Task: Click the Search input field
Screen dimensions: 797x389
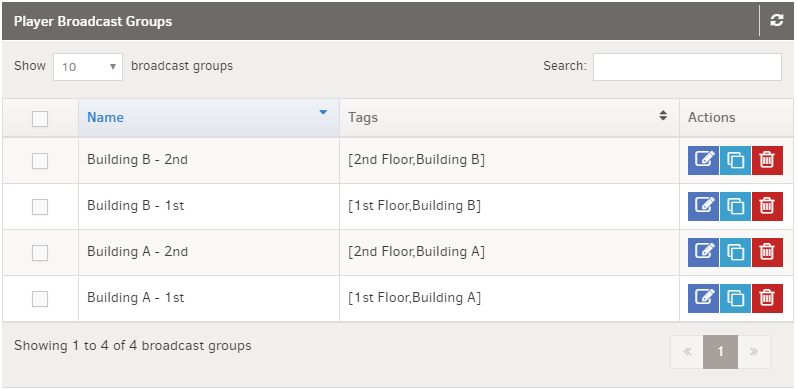Action: click(687, 67)
